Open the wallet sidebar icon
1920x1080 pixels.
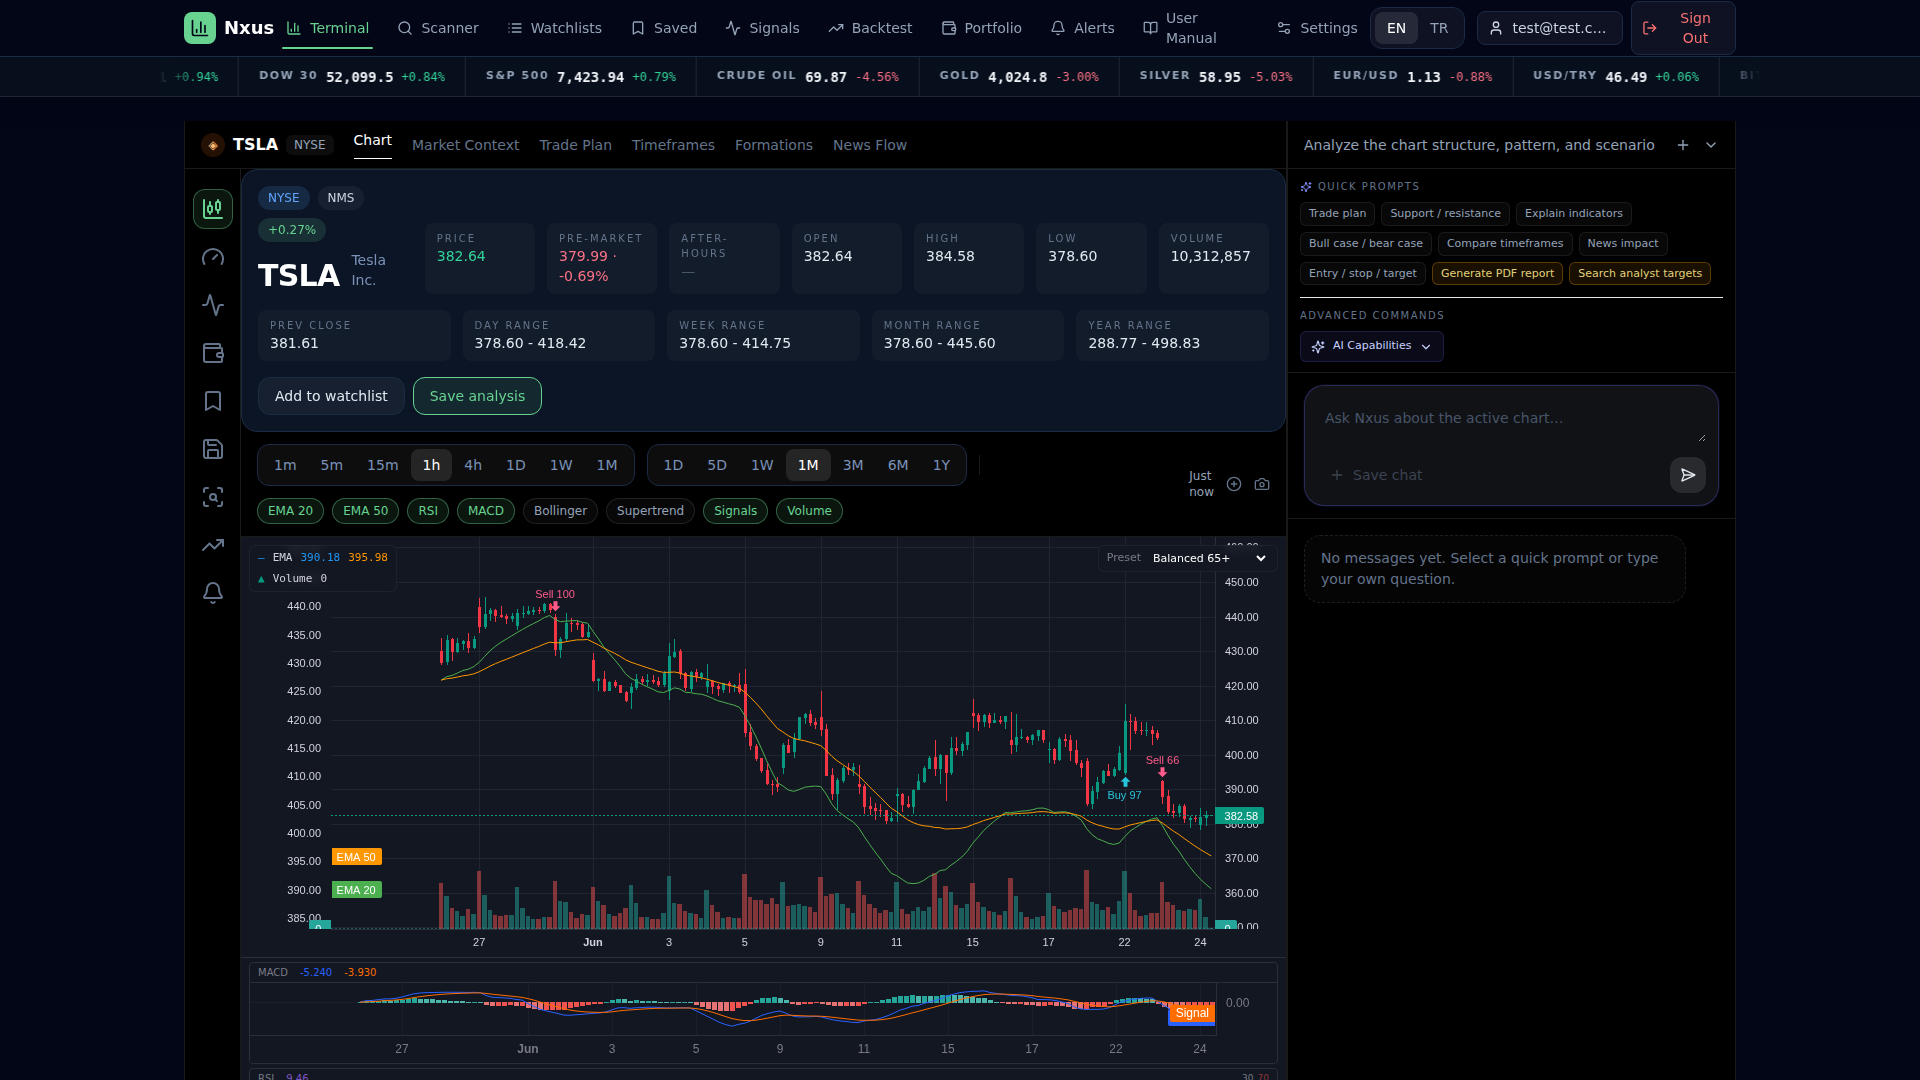(x=213, y=353)
